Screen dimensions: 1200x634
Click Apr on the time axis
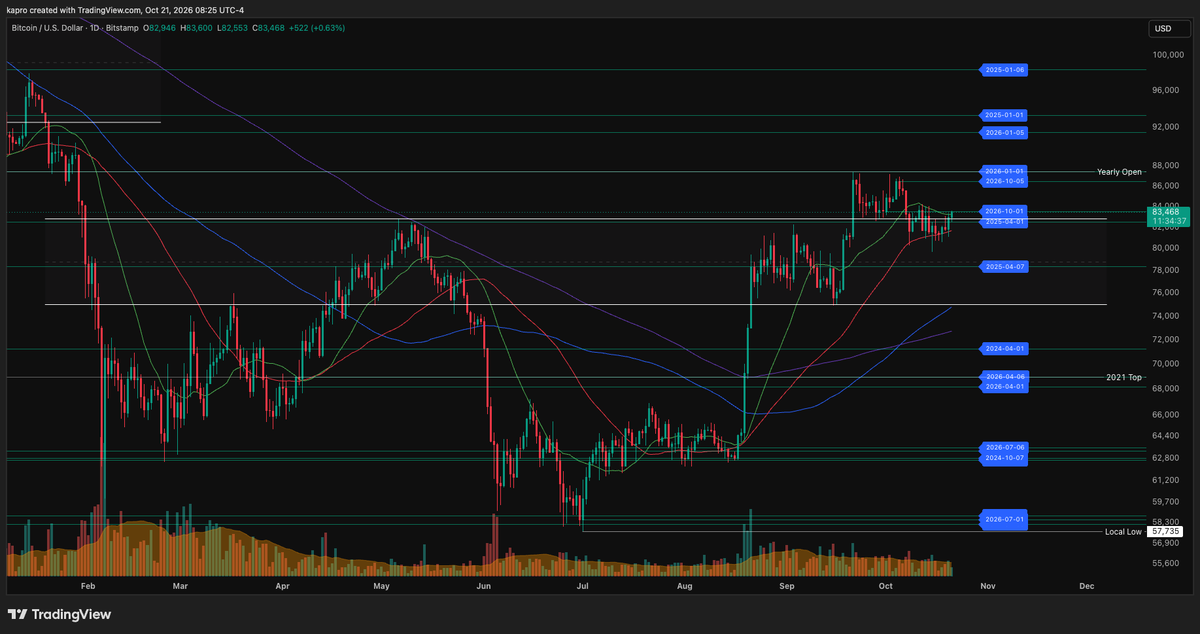[x=282, y=585]
